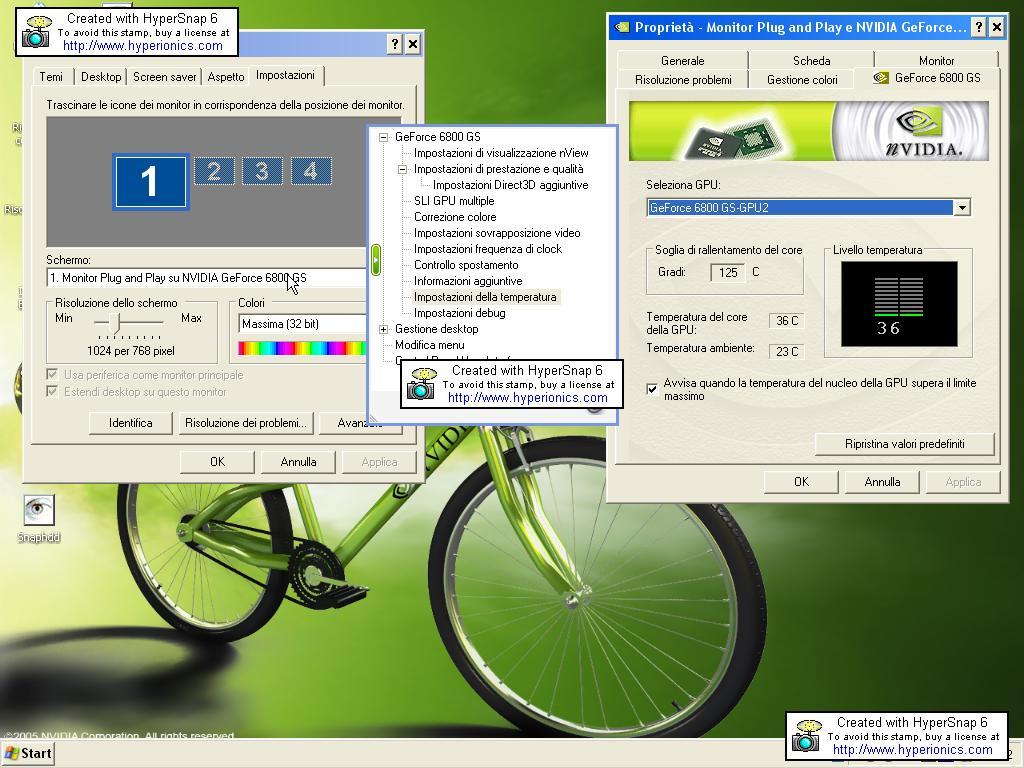
Task: Open the Risoluzione problemi tab
Action: tap(683, 80)
